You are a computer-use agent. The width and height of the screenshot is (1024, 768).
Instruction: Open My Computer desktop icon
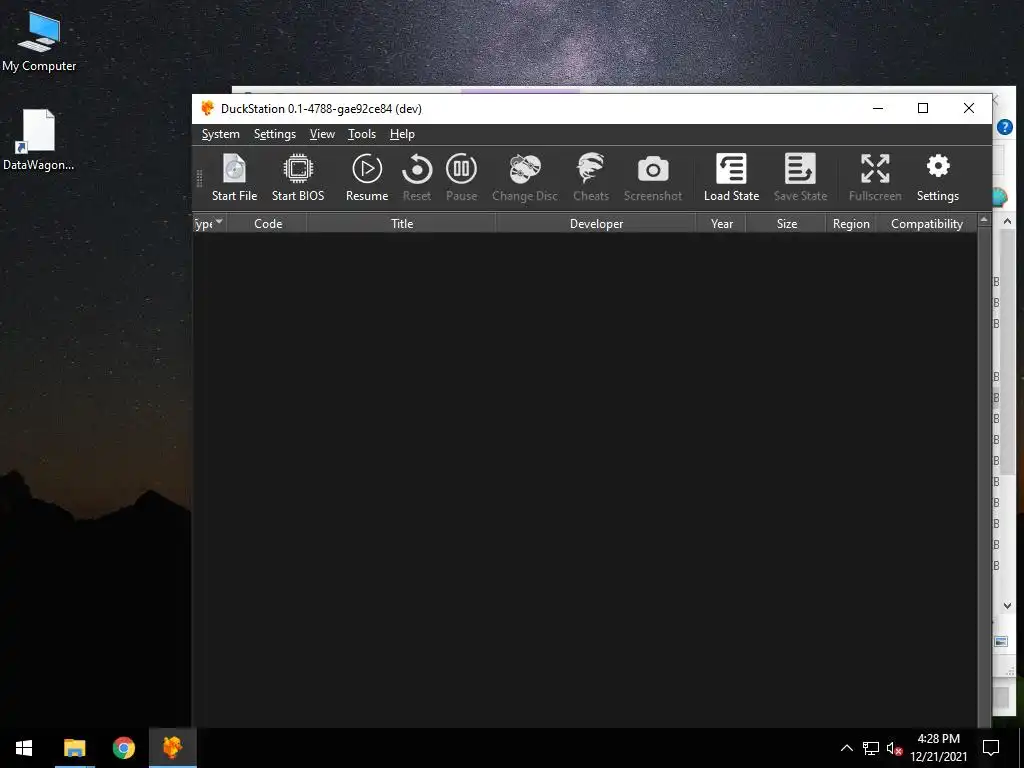(x=39, y=42)
